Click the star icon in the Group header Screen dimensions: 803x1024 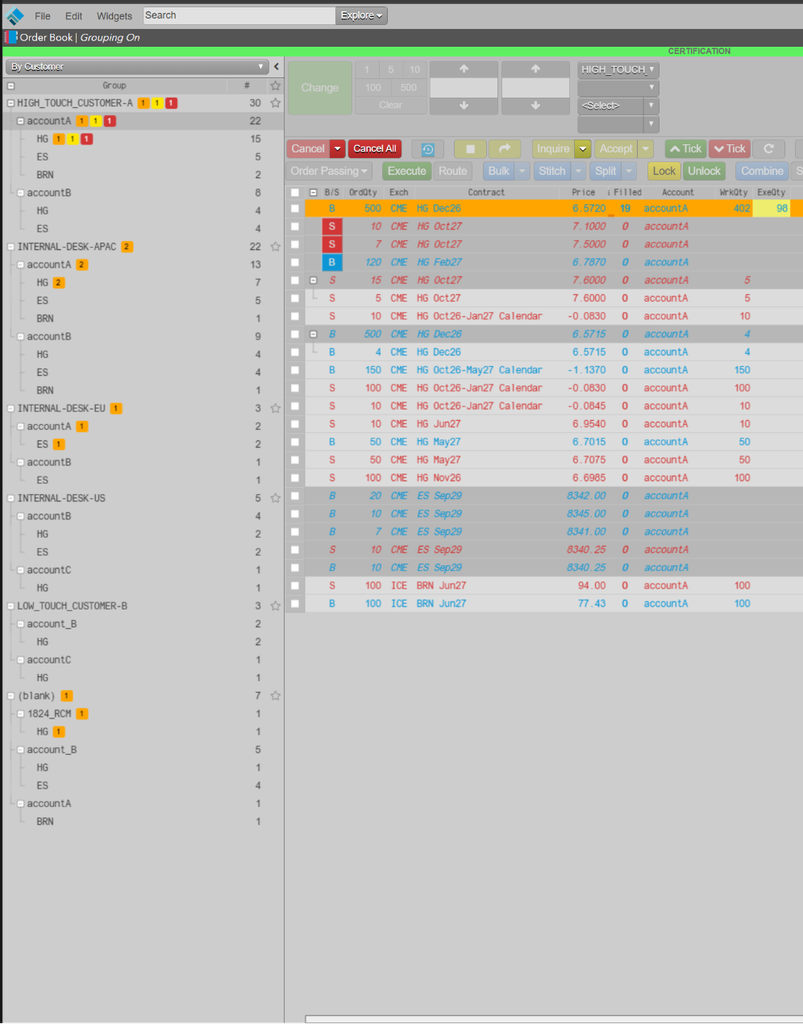coord(276,86)
